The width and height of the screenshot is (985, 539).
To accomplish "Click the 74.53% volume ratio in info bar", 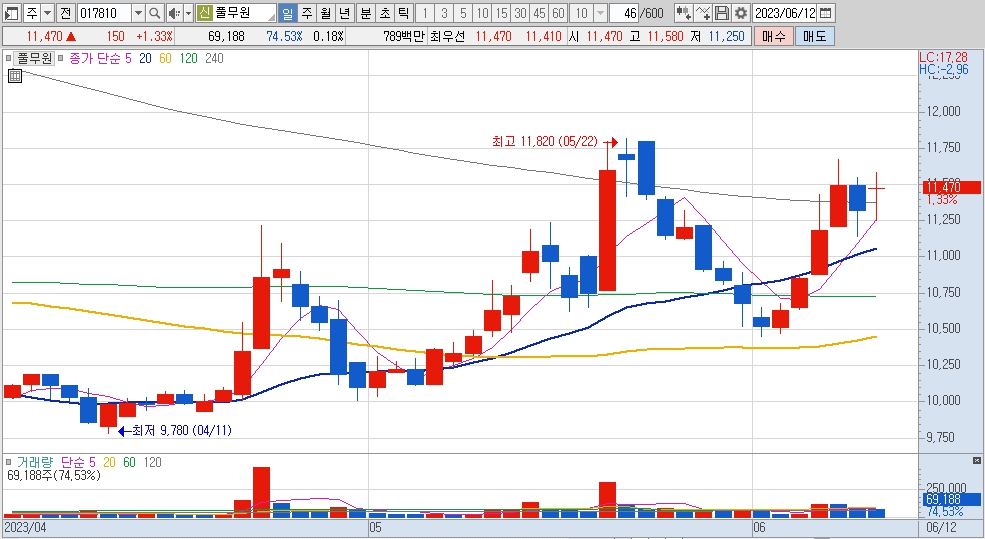I will click(284, 36).
